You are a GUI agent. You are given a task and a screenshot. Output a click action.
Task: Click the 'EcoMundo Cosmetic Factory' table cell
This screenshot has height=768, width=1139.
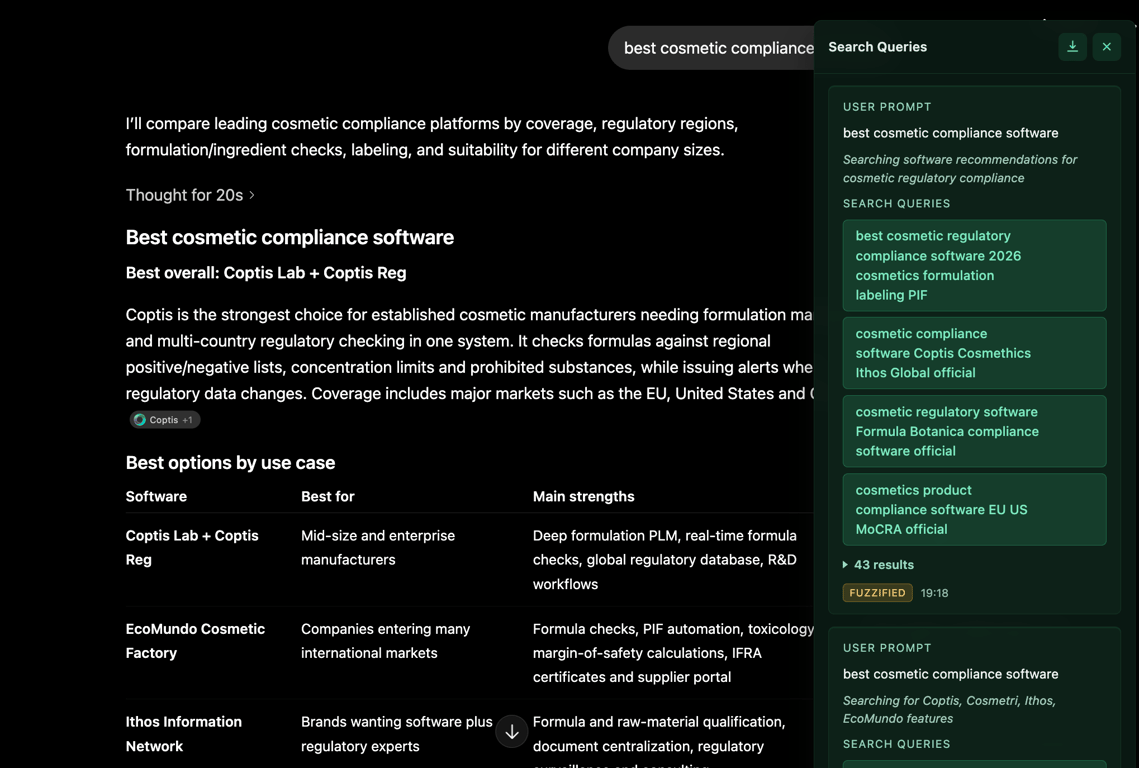pos(195,641)
